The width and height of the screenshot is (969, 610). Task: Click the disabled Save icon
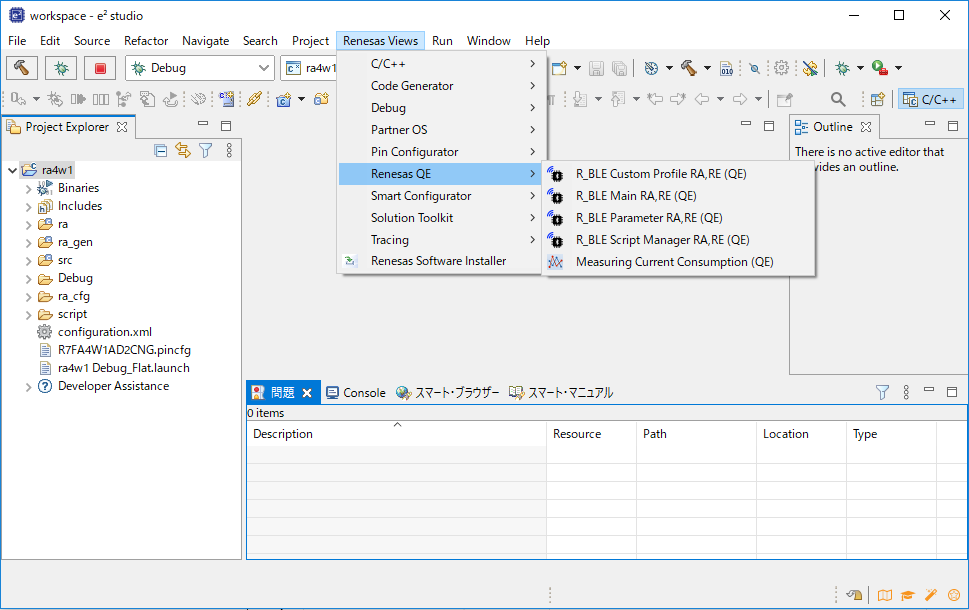[596, 68]
